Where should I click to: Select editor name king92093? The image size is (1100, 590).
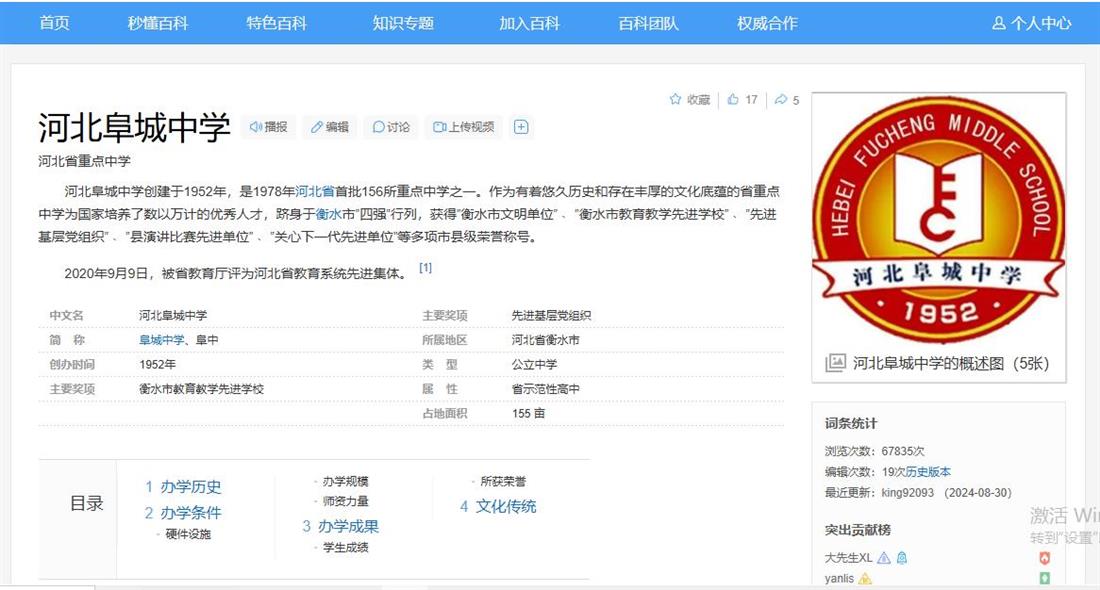click(x=908, y=493)
